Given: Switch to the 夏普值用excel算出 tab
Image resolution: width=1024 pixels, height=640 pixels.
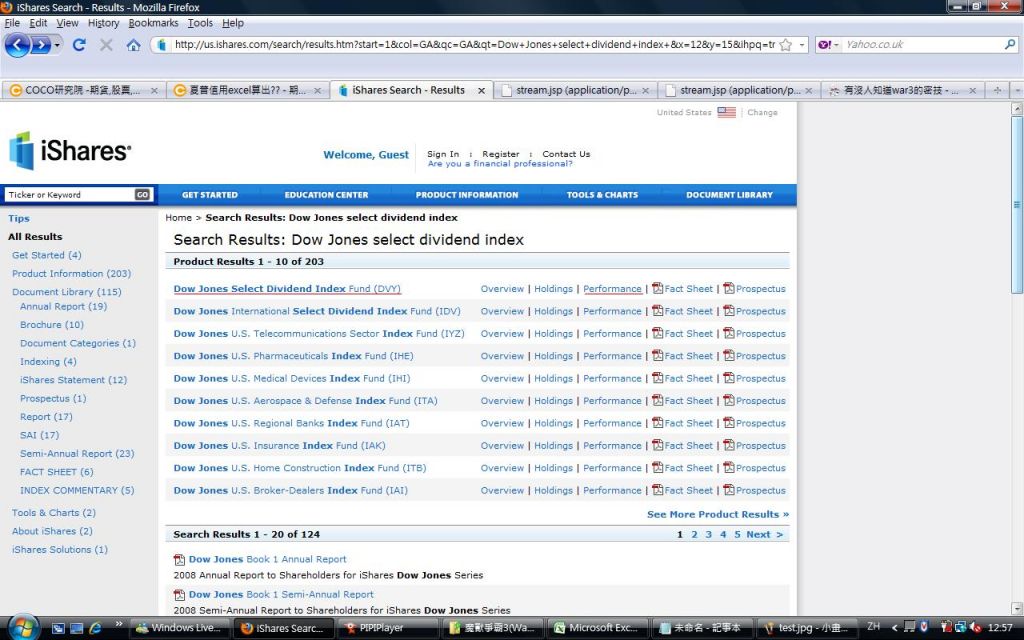Looking at the screenshot, I should point(247,90).
